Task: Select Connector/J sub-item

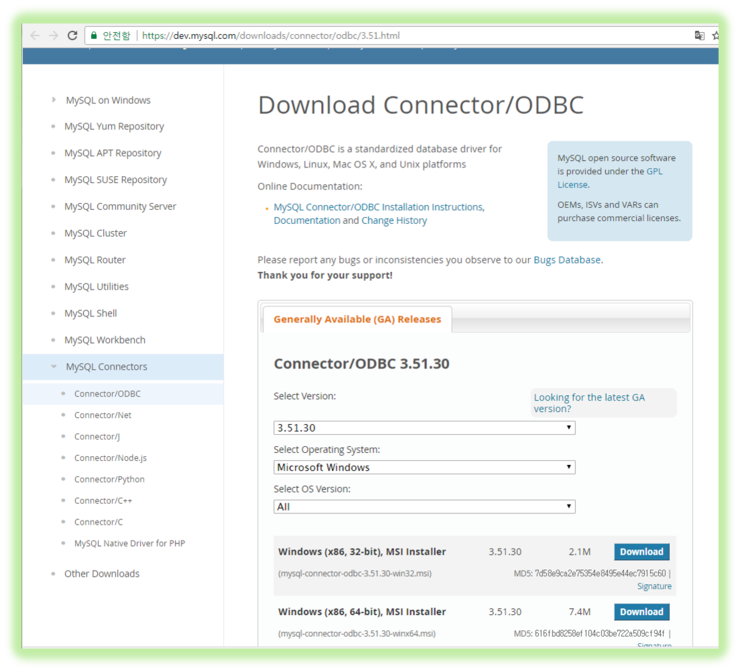Action: pos(97,437)
